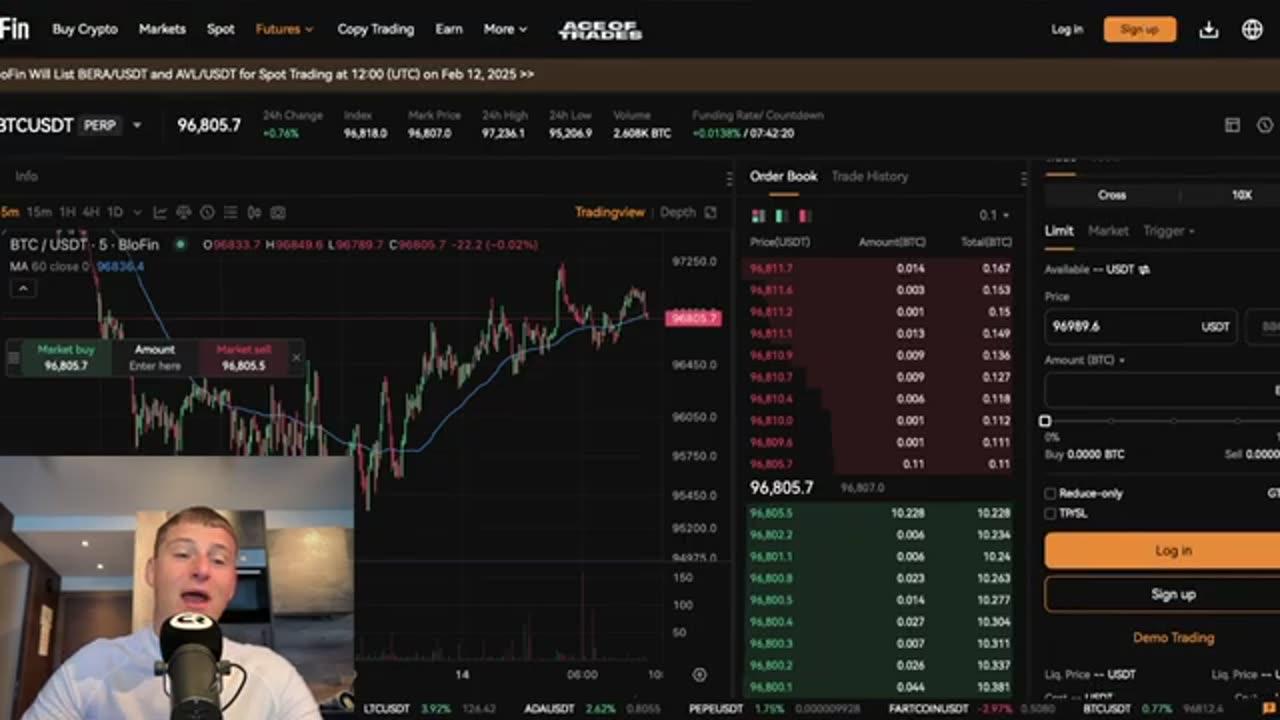Viewport: 1280px width, 720px height.
Task: Take chart snapshot with camera icon
Action: 278,212
